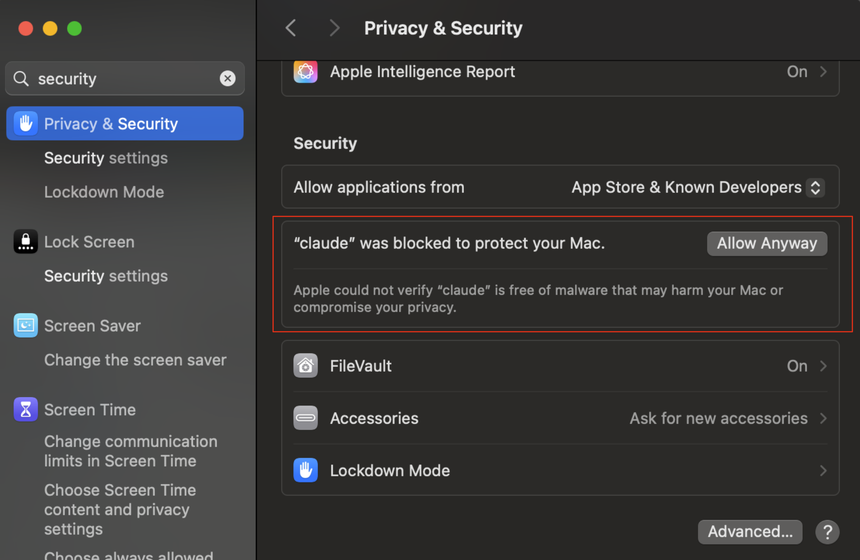
Task: Select Change the screen saver result
Action: coord(135,360)
